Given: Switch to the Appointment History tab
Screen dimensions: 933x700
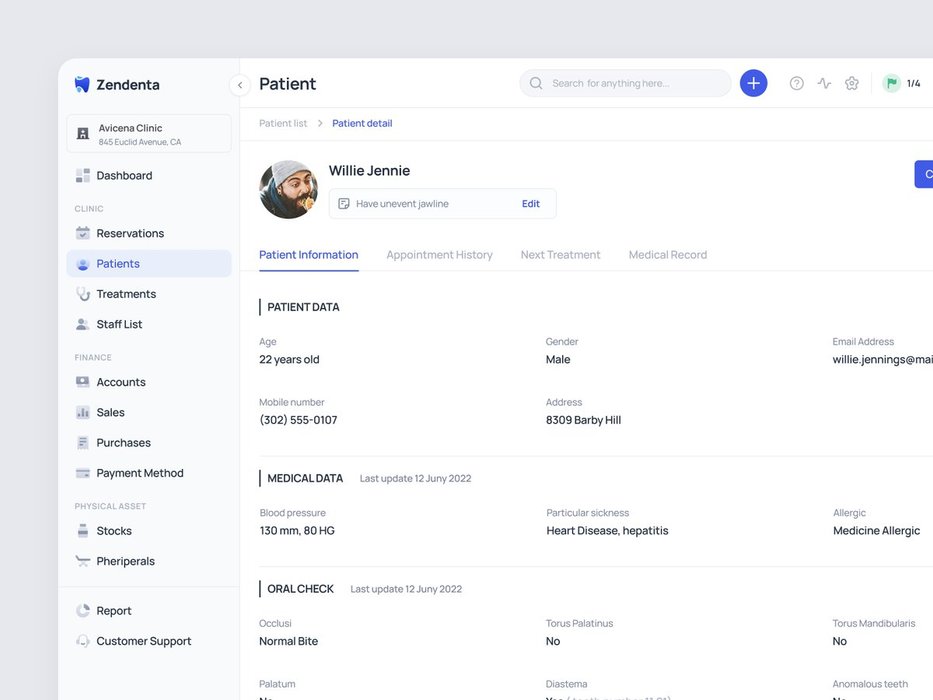Looking at the screenshot, I should (439, 255).
